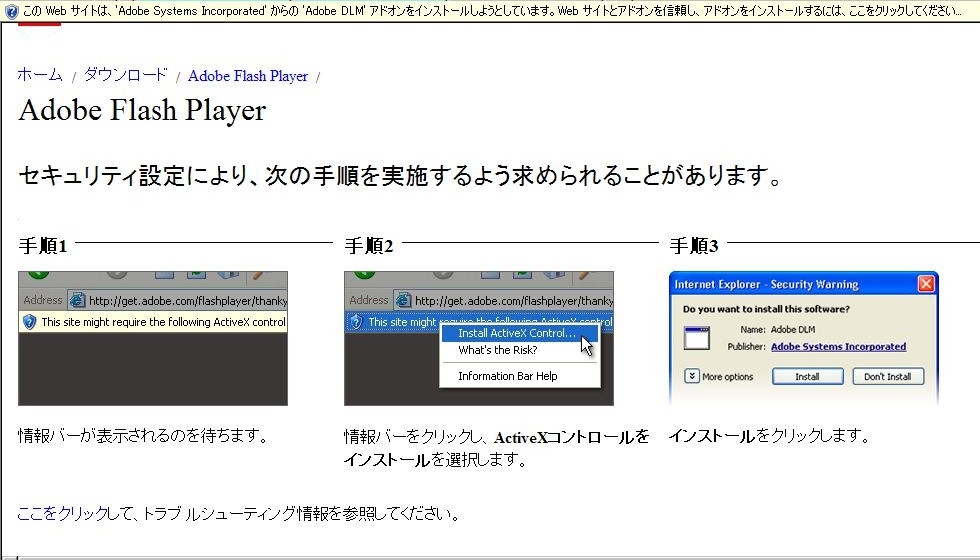
Task: Click the 手順1 information bar screenshot
Action: (x=153, y=338)
